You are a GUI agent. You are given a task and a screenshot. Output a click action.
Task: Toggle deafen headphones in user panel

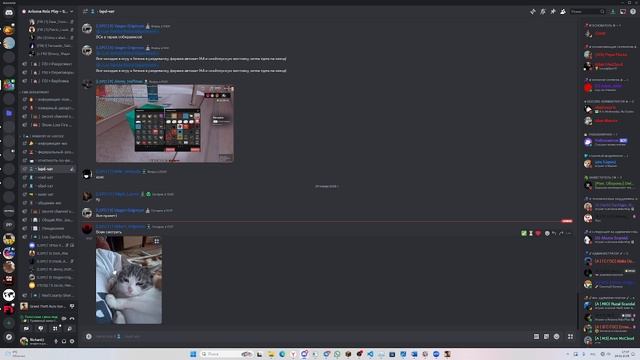(x=64, y=341)
